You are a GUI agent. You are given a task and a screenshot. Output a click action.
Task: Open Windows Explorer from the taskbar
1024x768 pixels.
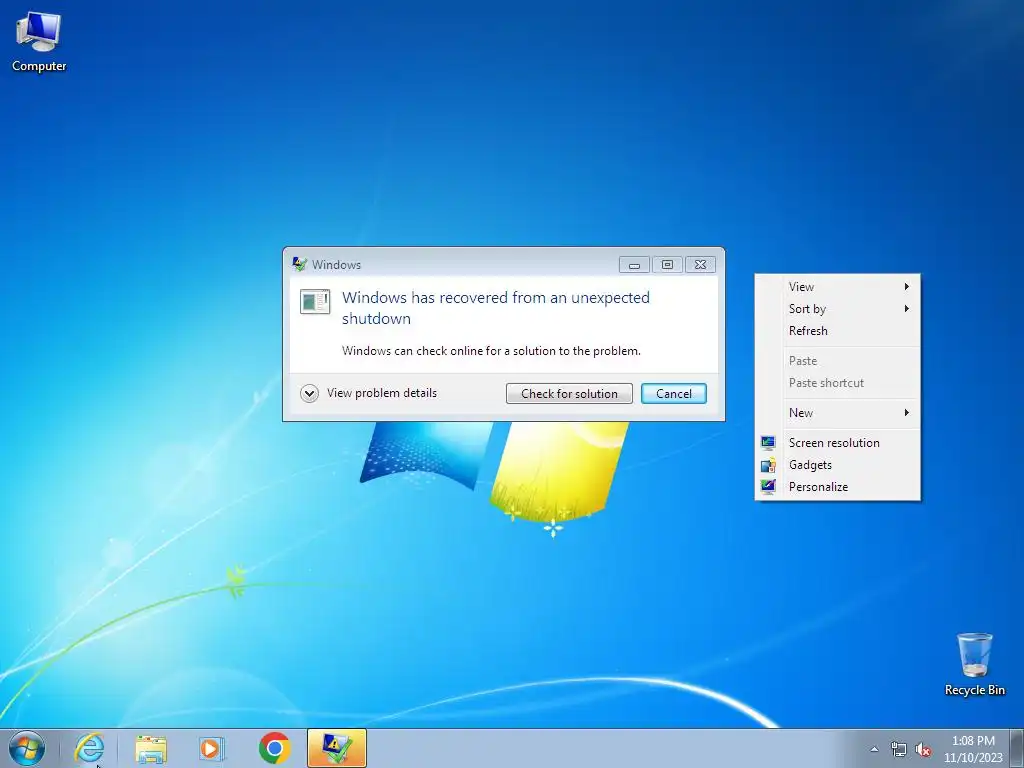coord(151,748)
